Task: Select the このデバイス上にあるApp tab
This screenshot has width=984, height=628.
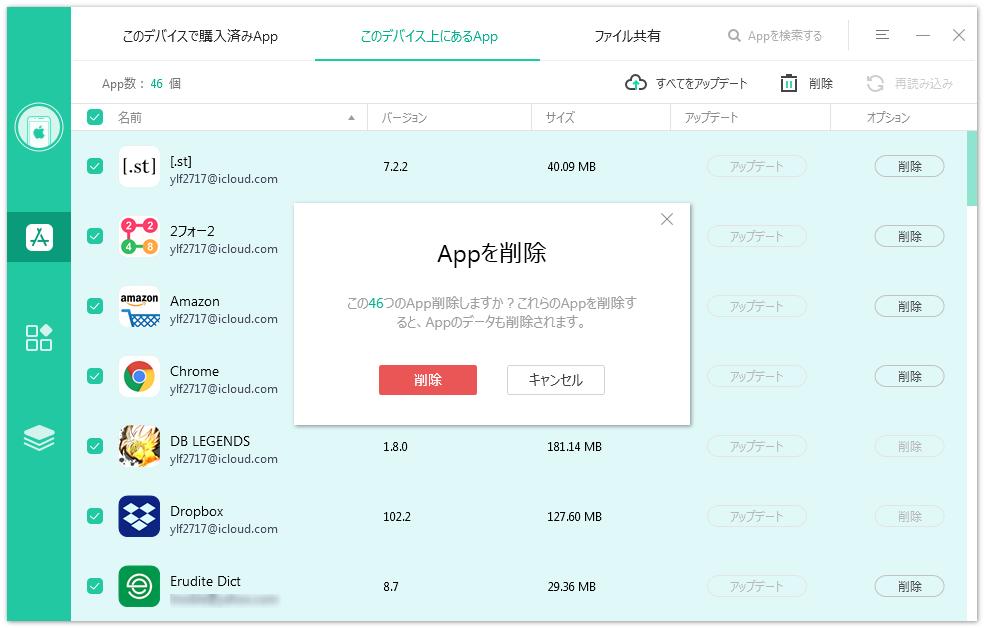Action: [x=429, y=36]
